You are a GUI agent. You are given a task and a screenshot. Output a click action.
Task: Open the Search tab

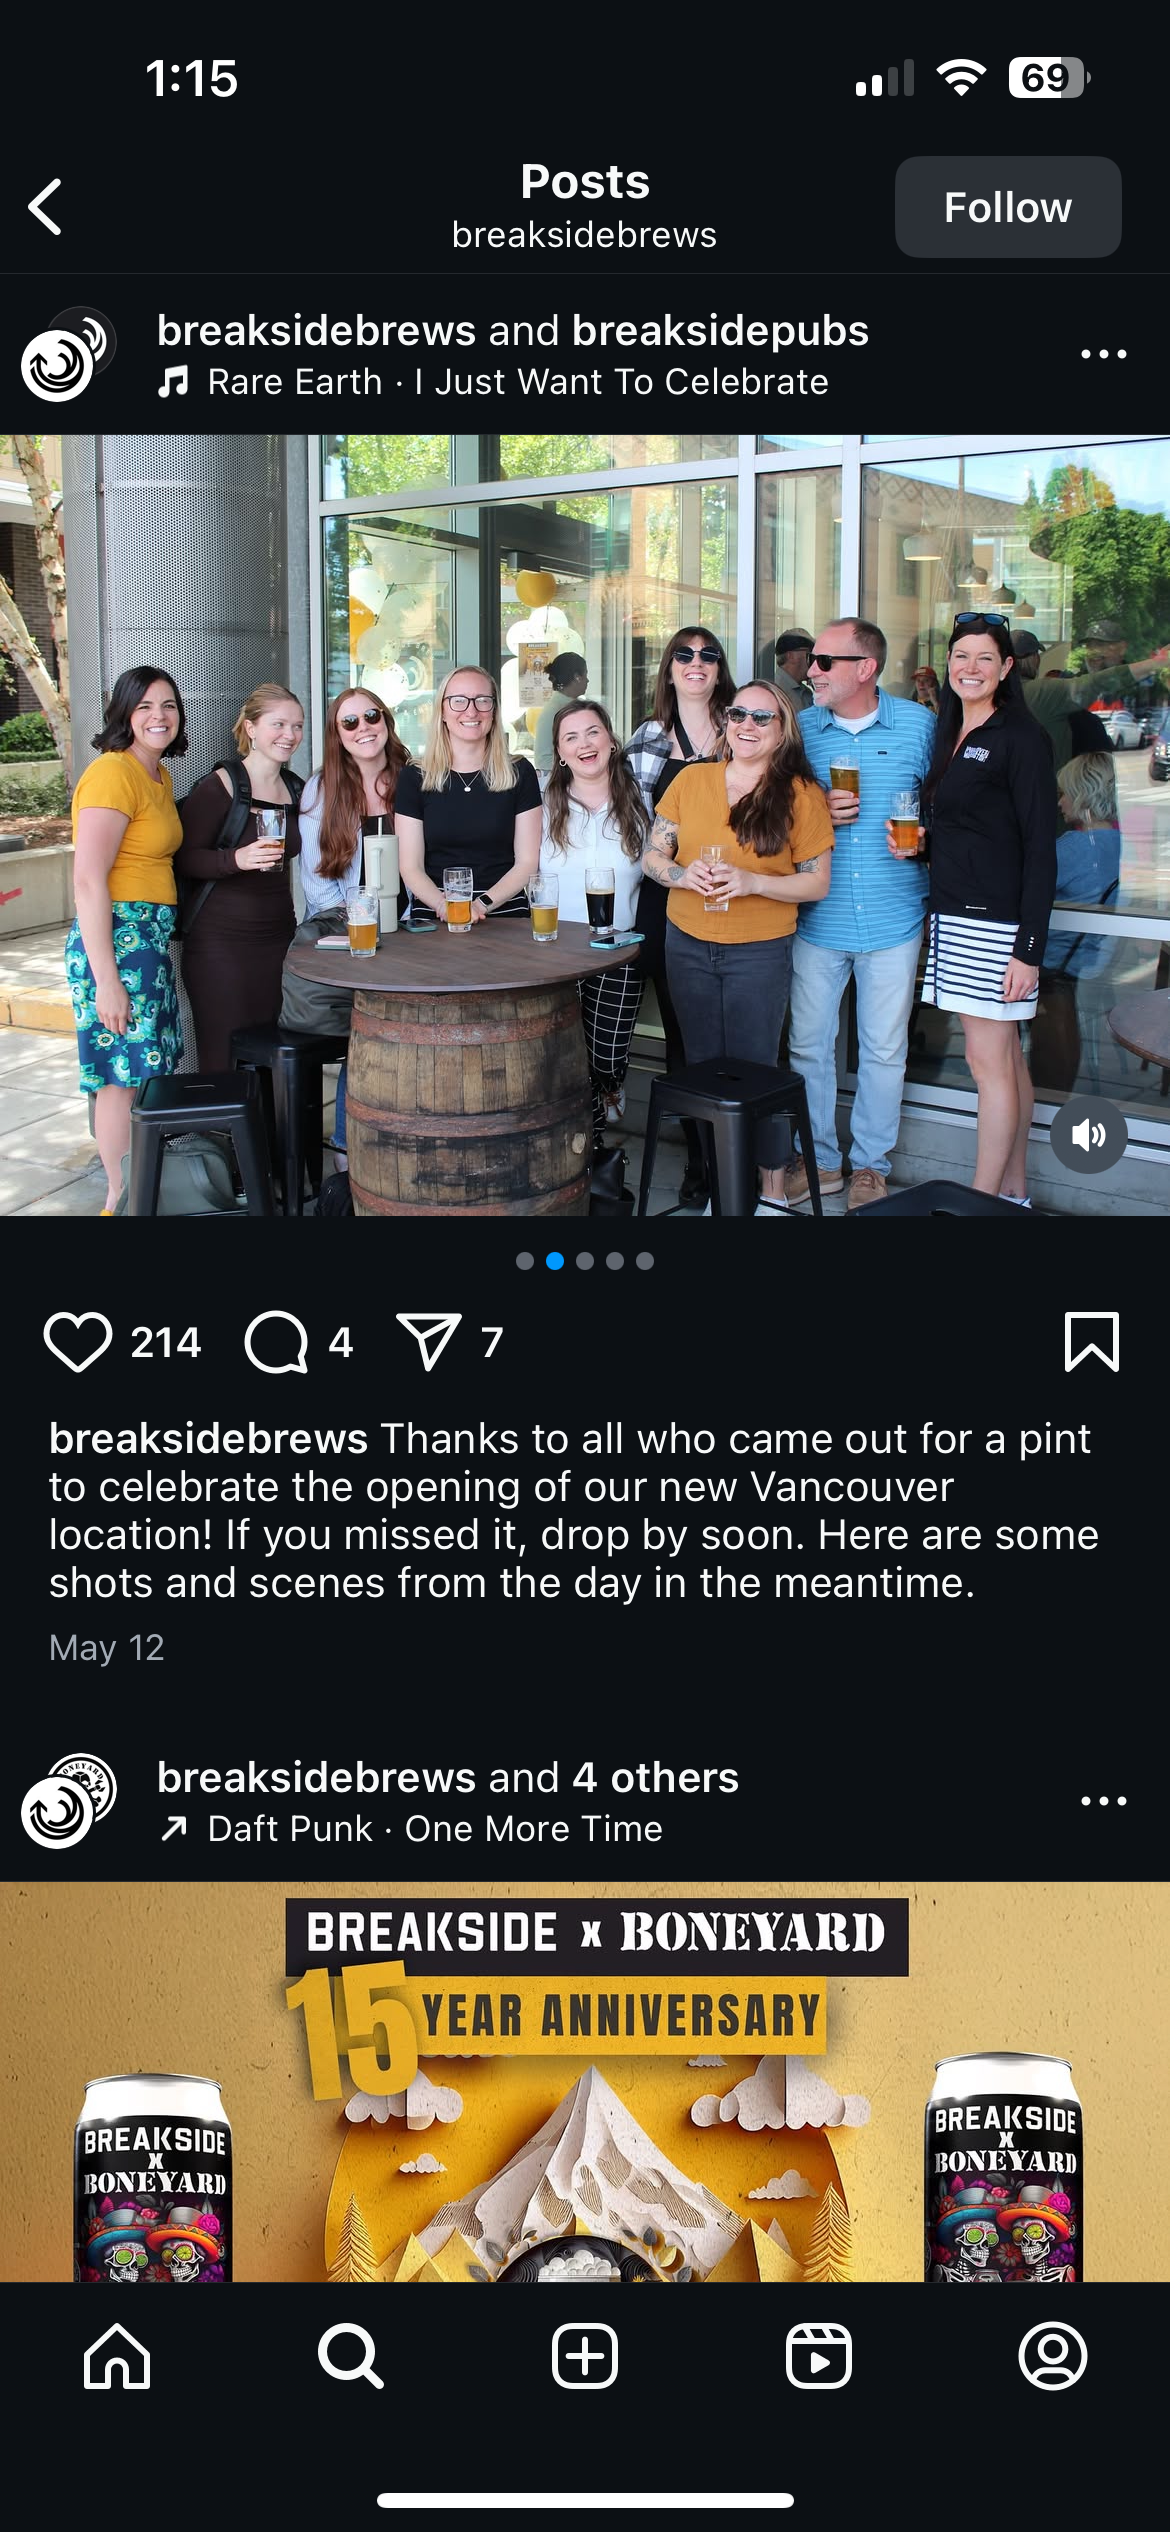click(x=351, y=2355)
